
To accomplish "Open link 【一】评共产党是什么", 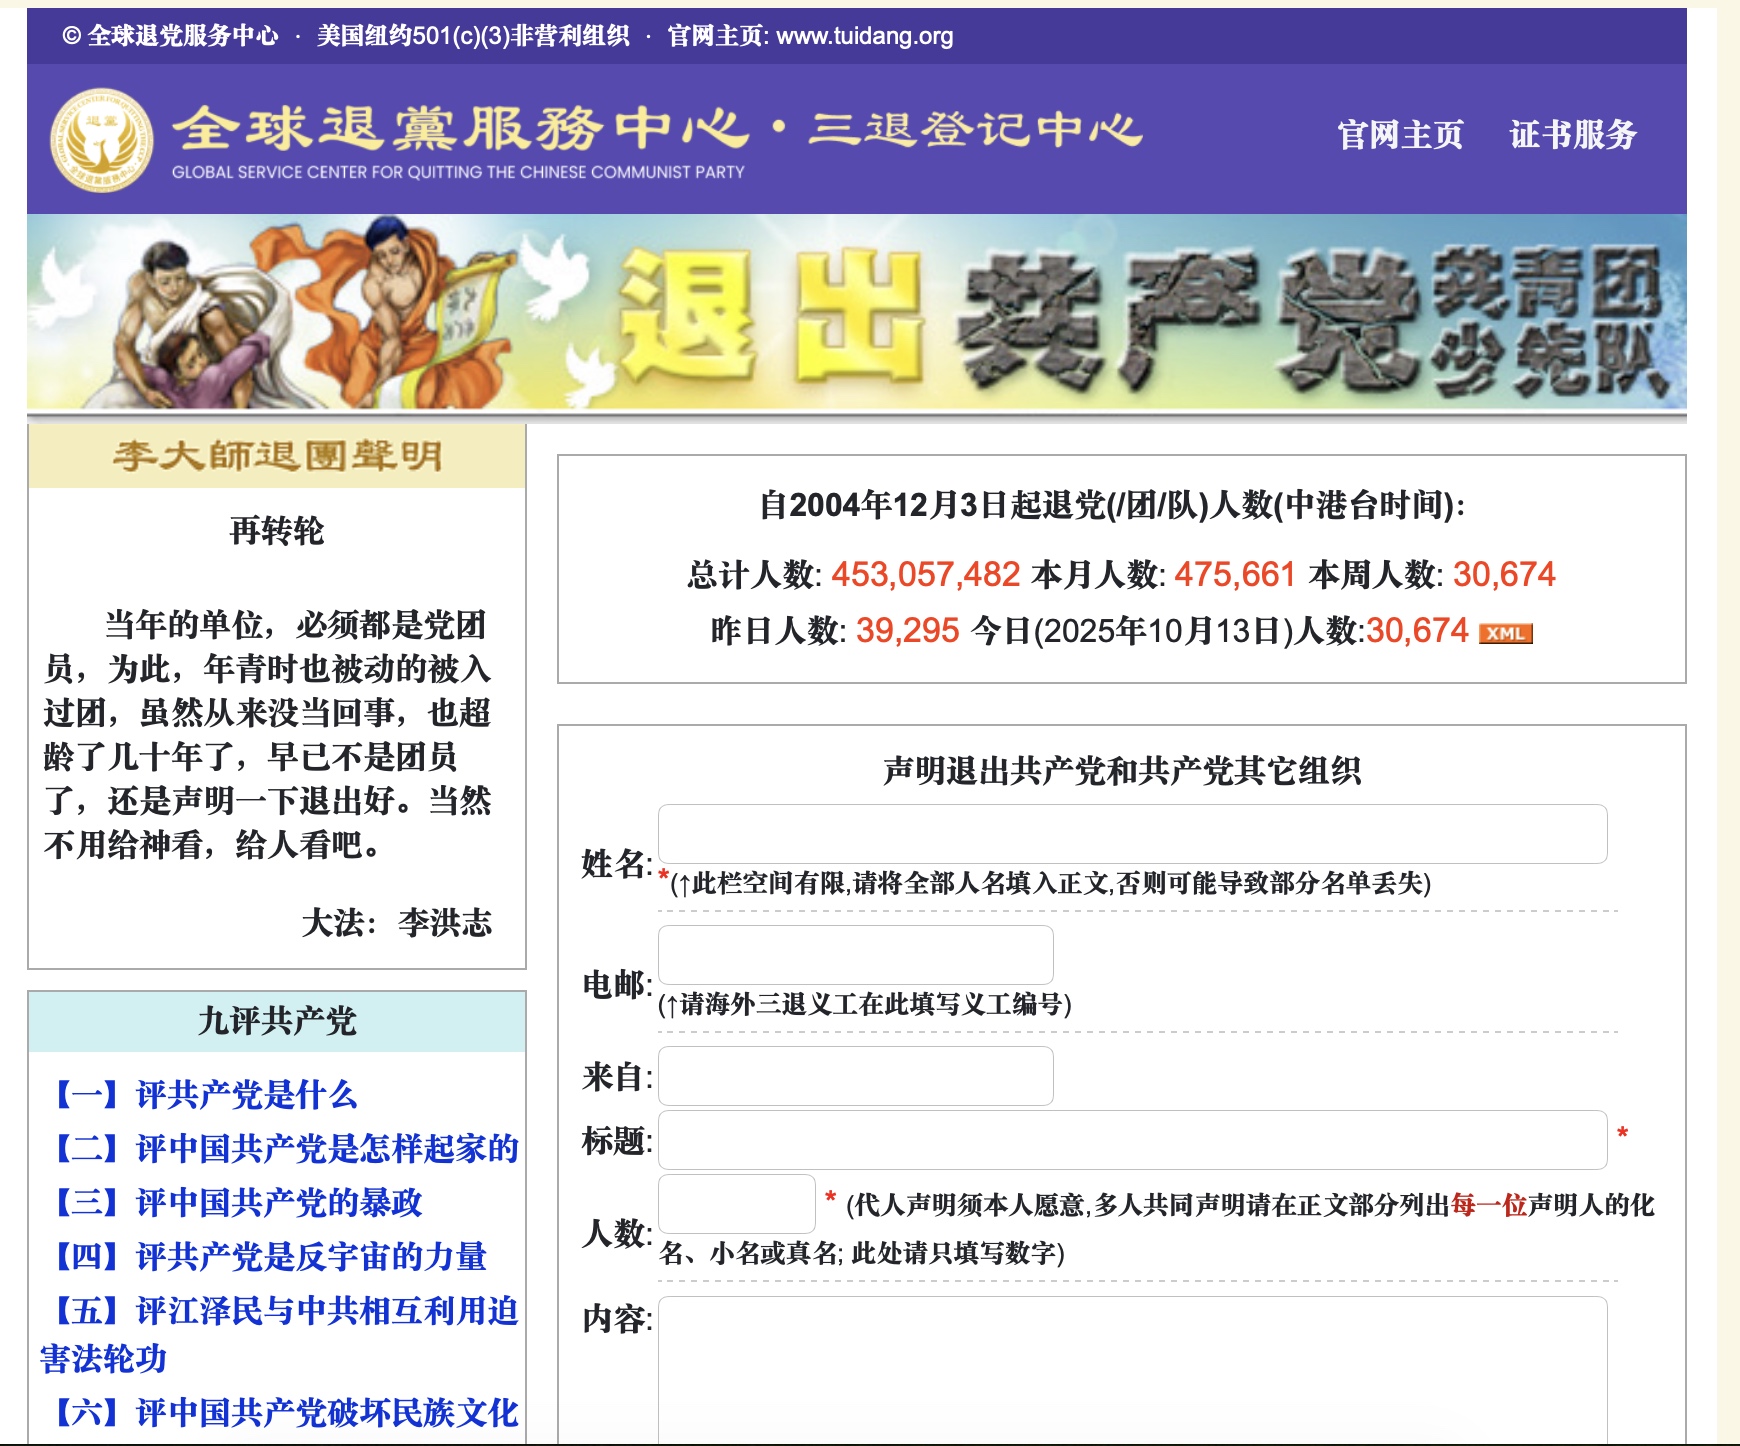I will pyautogui.click(x=205, y=1095).
